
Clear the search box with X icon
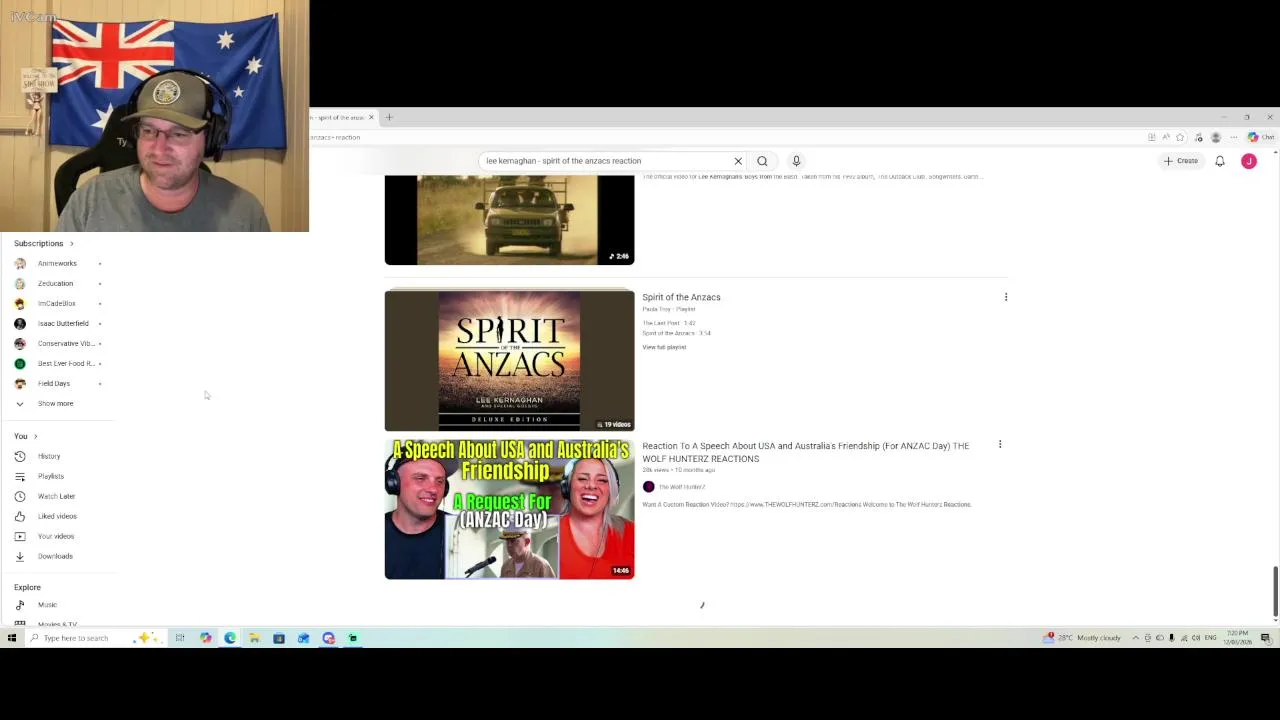738,161
